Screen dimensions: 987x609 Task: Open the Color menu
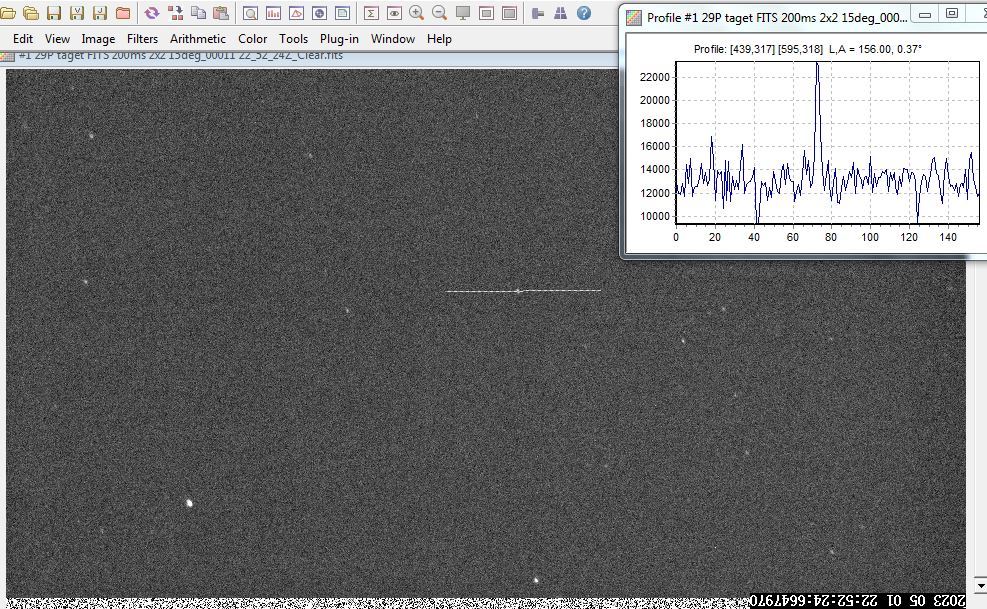pyautogui.click(x=252, y=39)
